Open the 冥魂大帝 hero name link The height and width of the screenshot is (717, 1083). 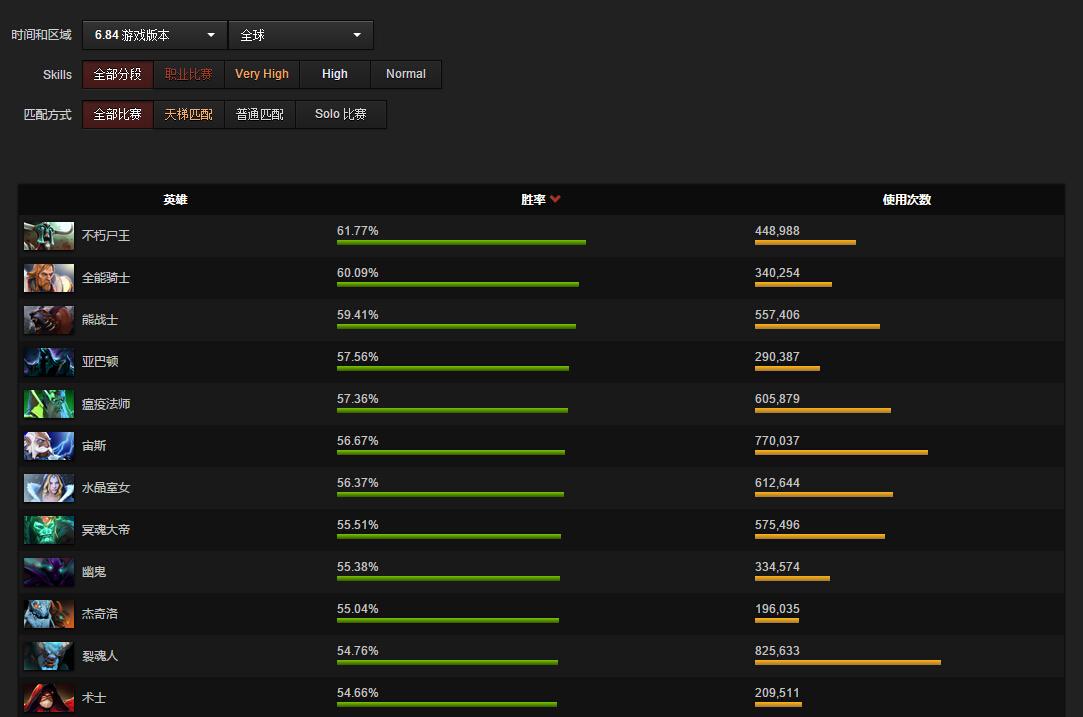pyautogui.click(x=106, y=530)
